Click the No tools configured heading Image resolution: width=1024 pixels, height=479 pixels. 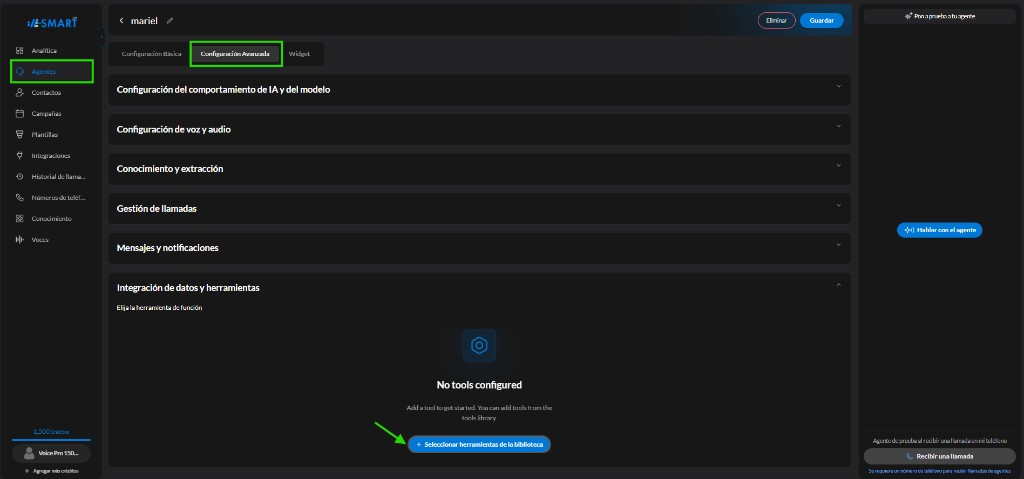click(x=479, y=385)
